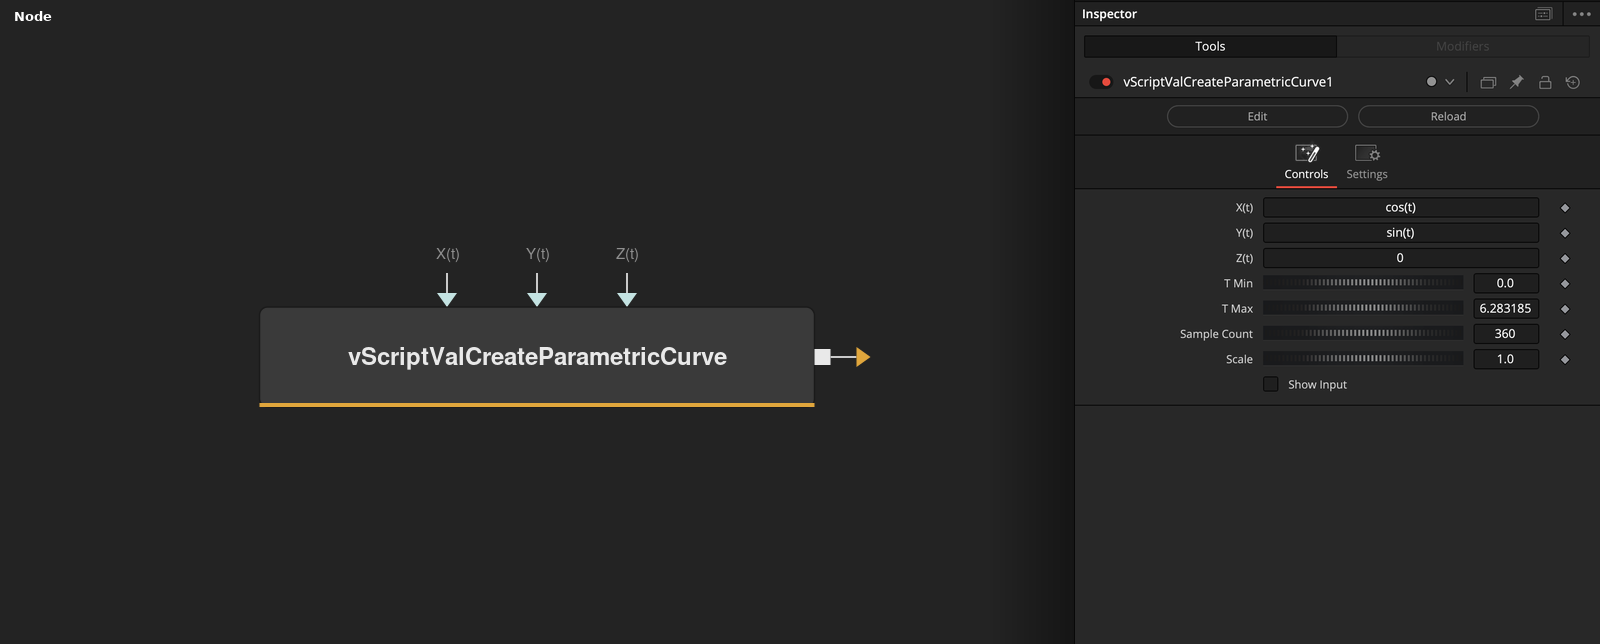Viewport: 1600px width, 644px height.
Task: Pin the tool in the Inspector
Action: click(1516, 82)
